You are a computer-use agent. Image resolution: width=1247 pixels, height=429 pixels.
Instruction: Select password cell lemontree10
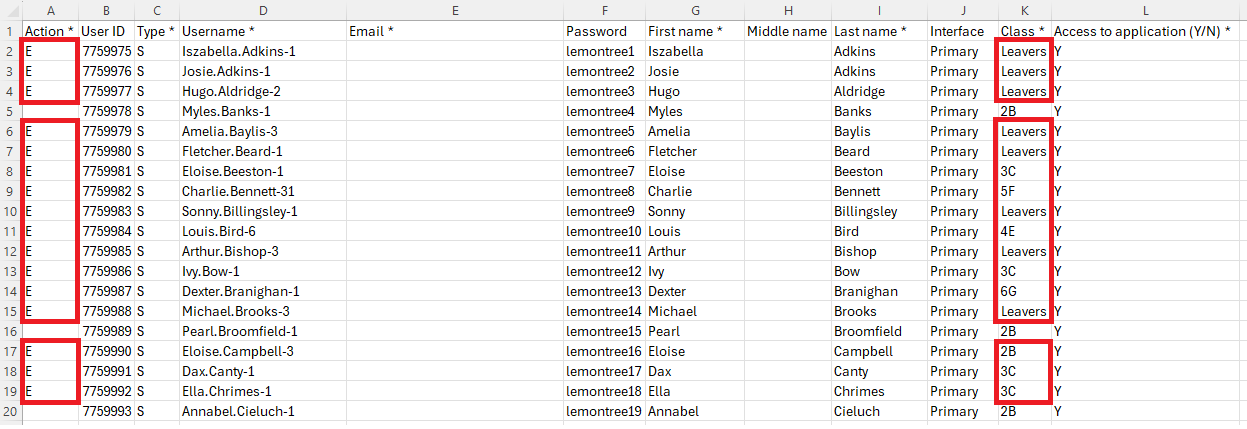coord(601,231)
